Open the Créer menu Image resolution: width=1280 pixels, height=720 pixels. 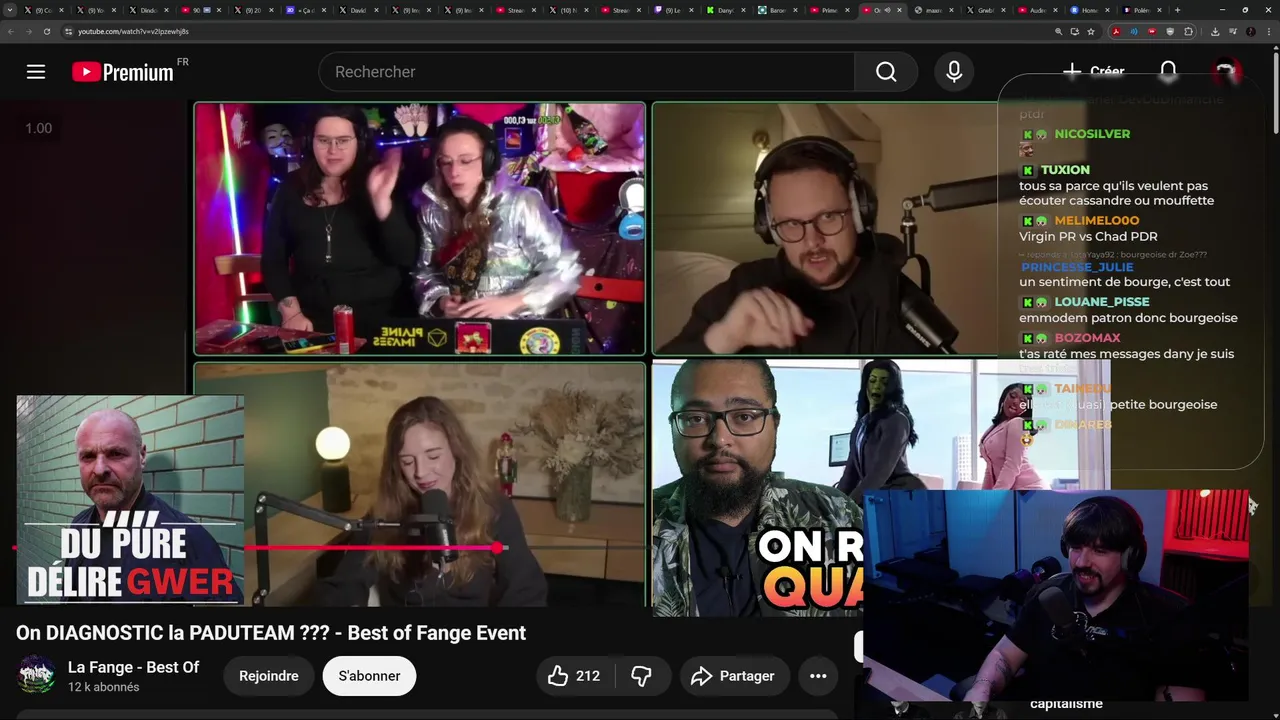[1093, 72]
